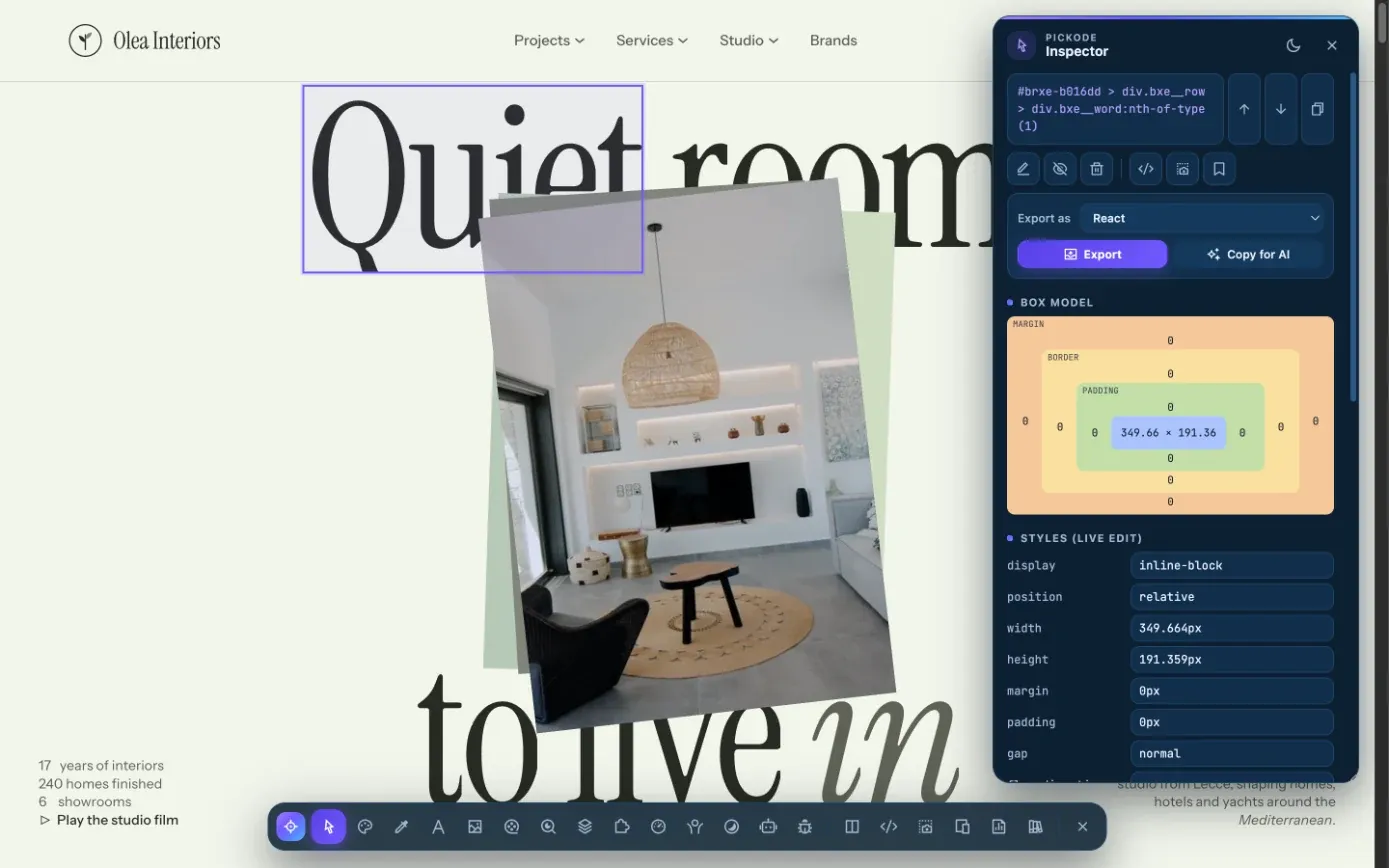Open the magnifier search tool
The height and width of the screenshot is (868, 1389).
[x=548, y=827]
